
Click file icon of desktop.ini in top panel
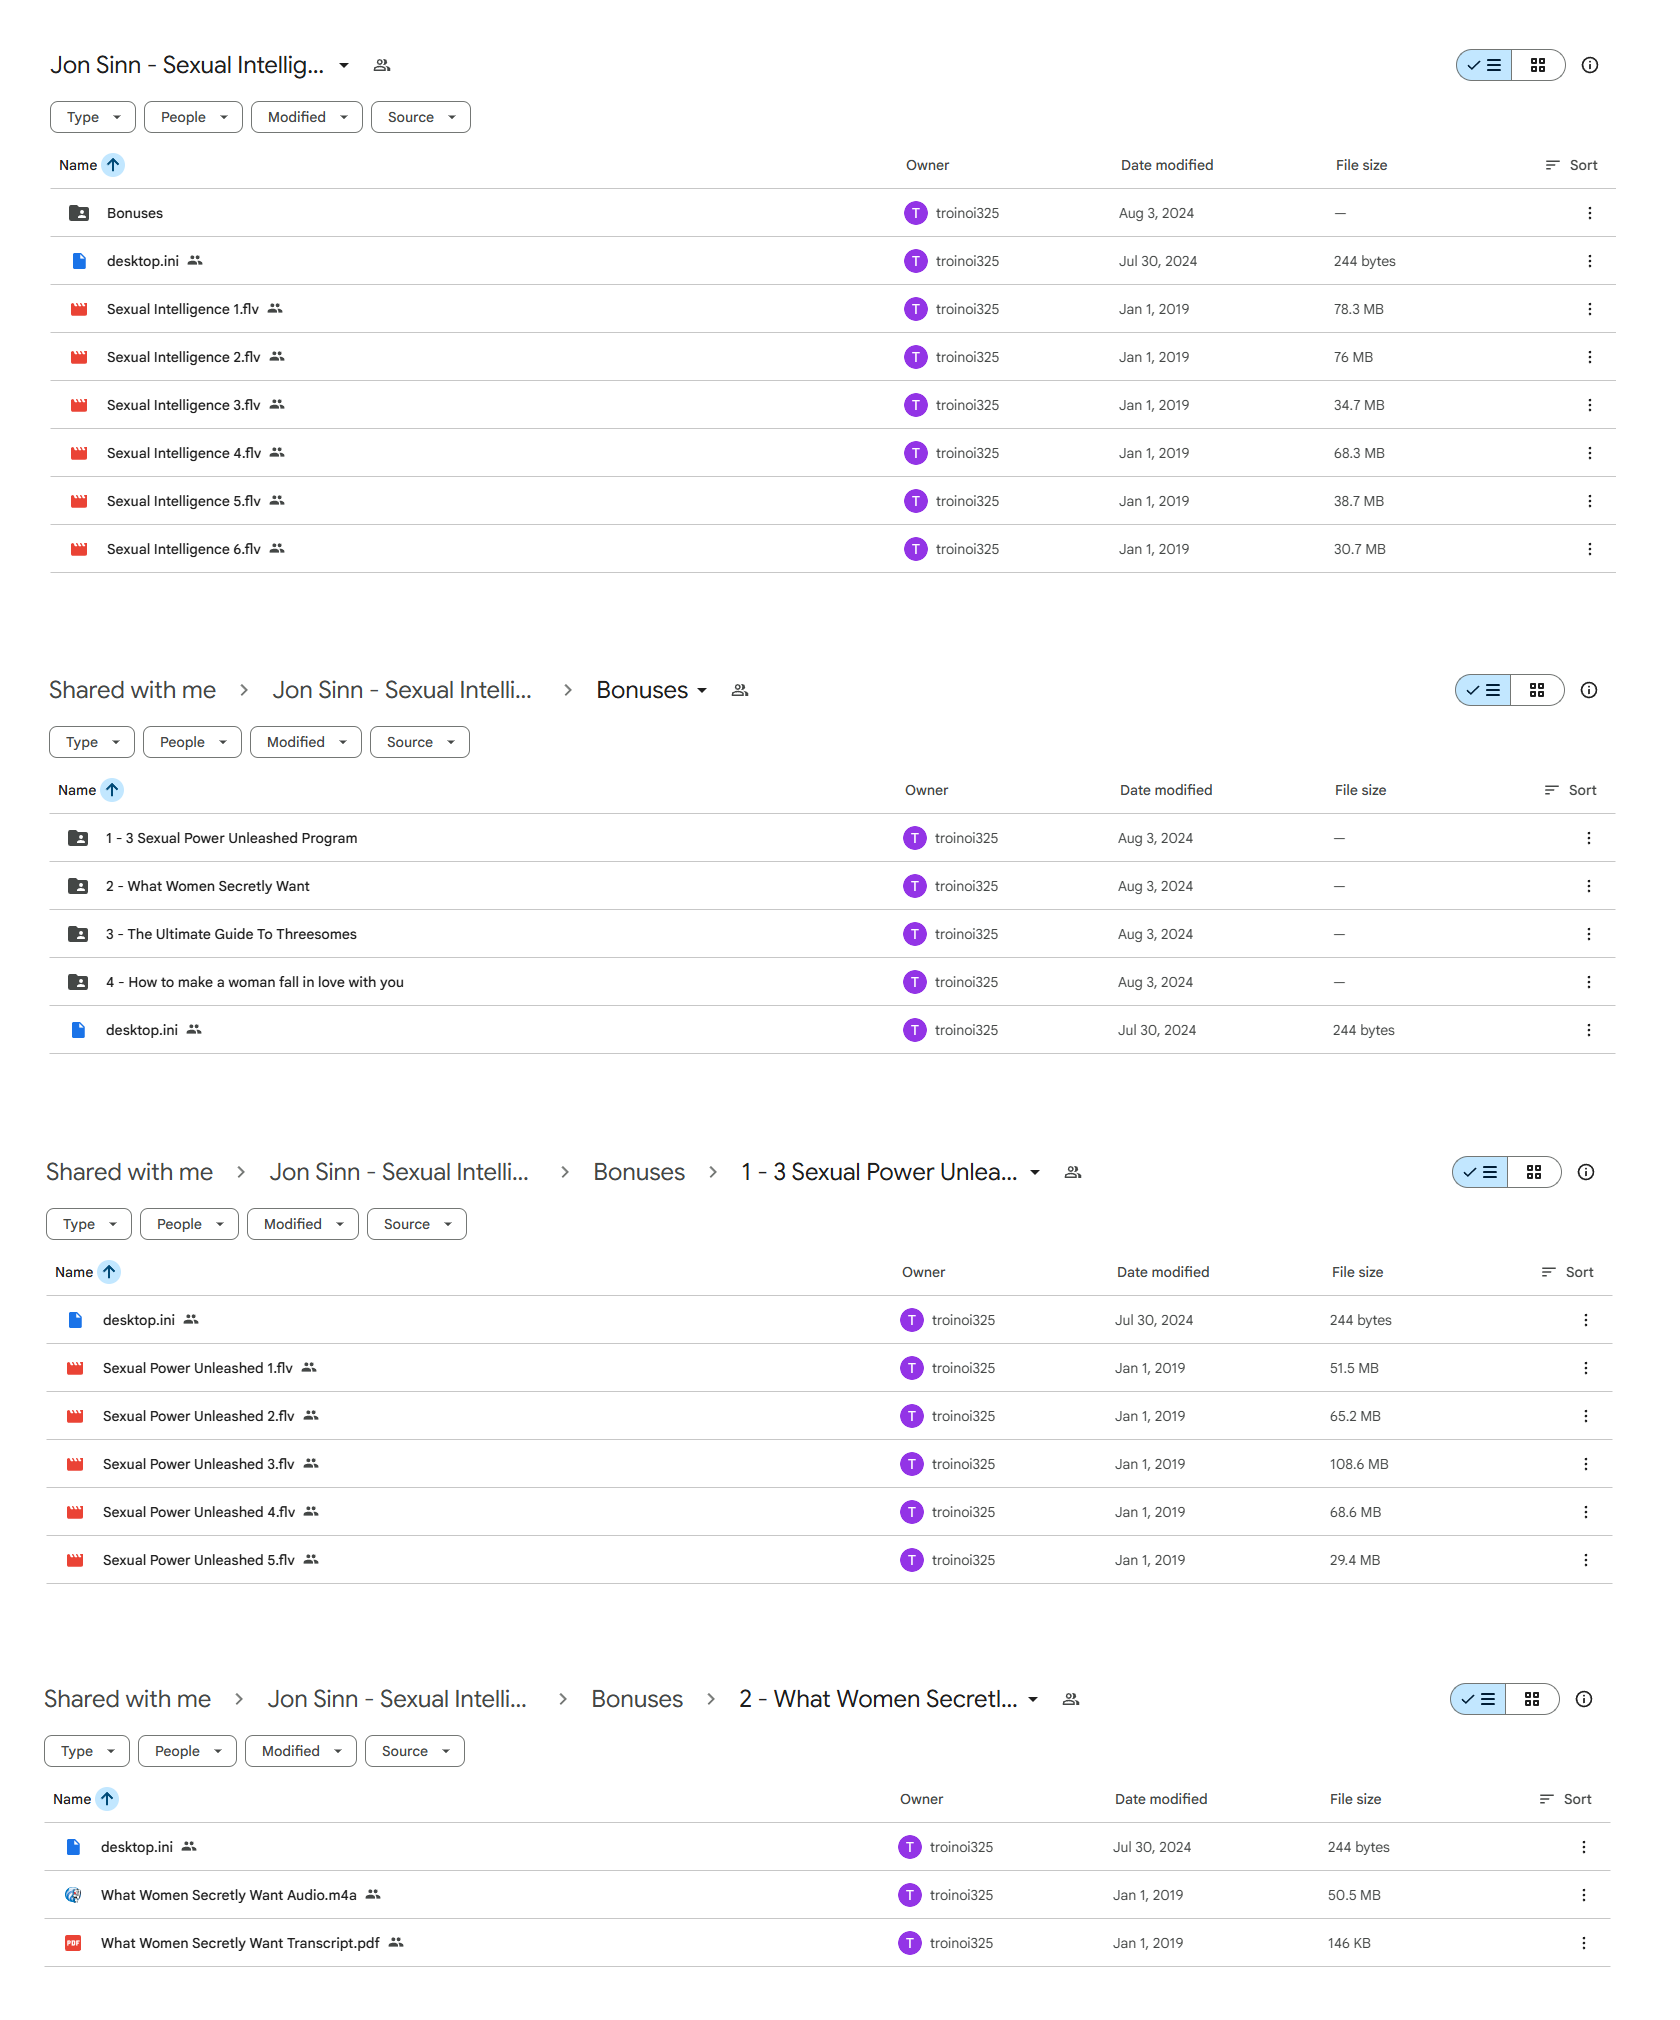pos(79,261)
